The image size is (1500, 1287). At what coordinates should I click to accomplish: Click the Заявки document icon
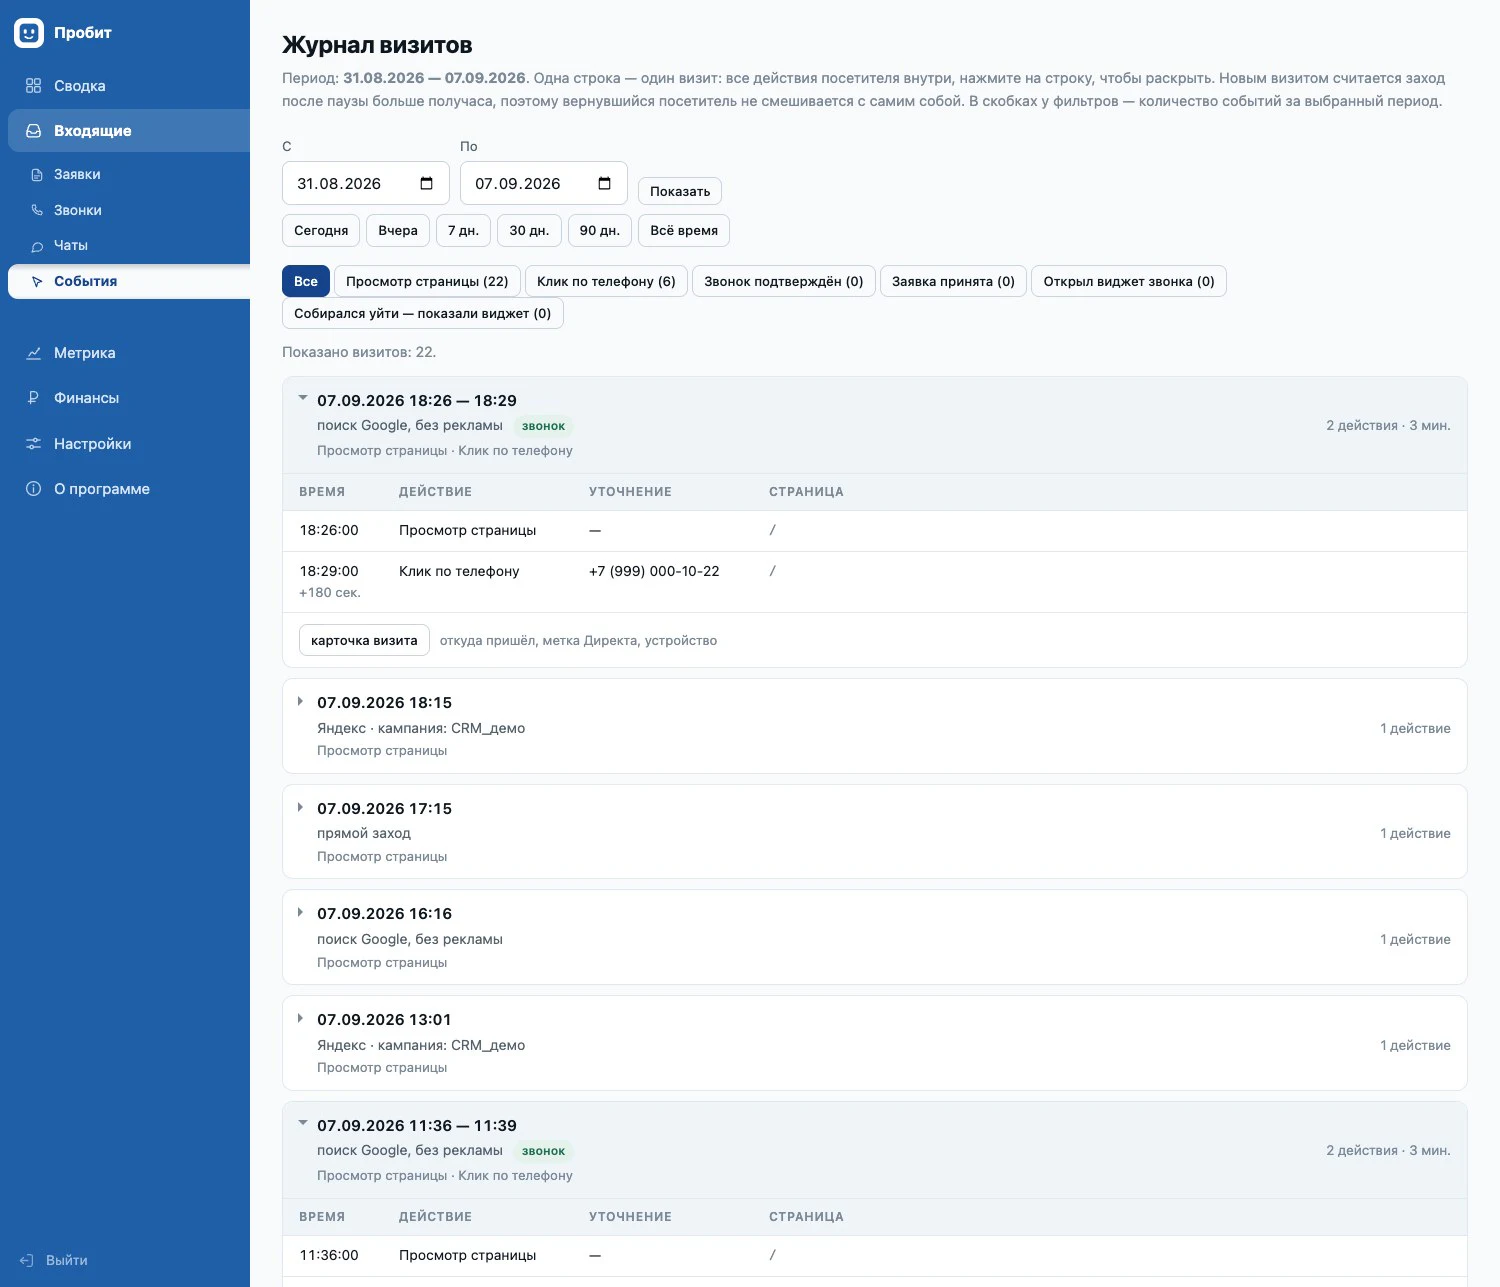pyautogui.click(x=37, y=174)
